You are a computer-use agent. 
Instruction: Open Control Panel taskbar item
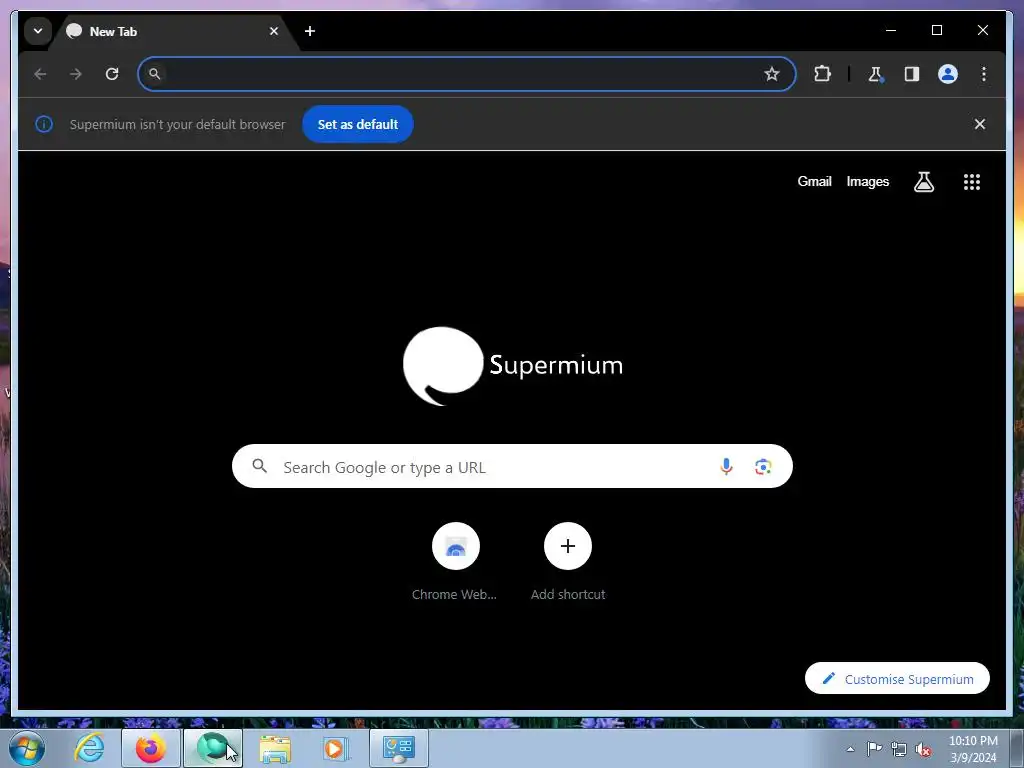pos(399,748)
